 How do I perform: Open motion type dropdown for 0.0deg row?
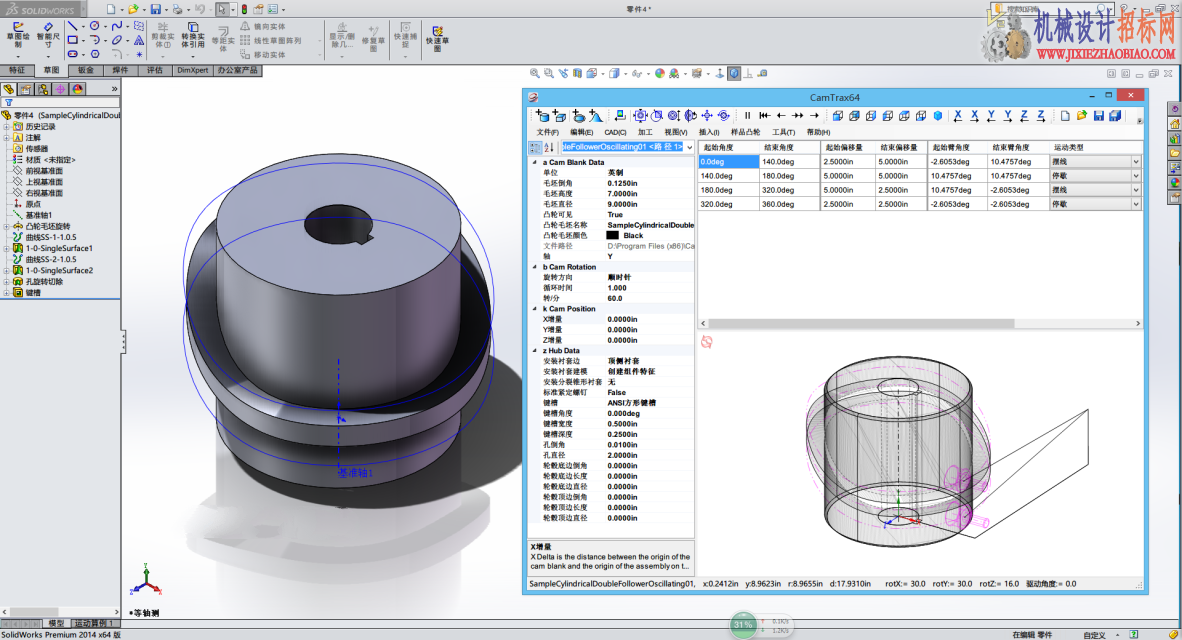click(x=1136, y=161)
